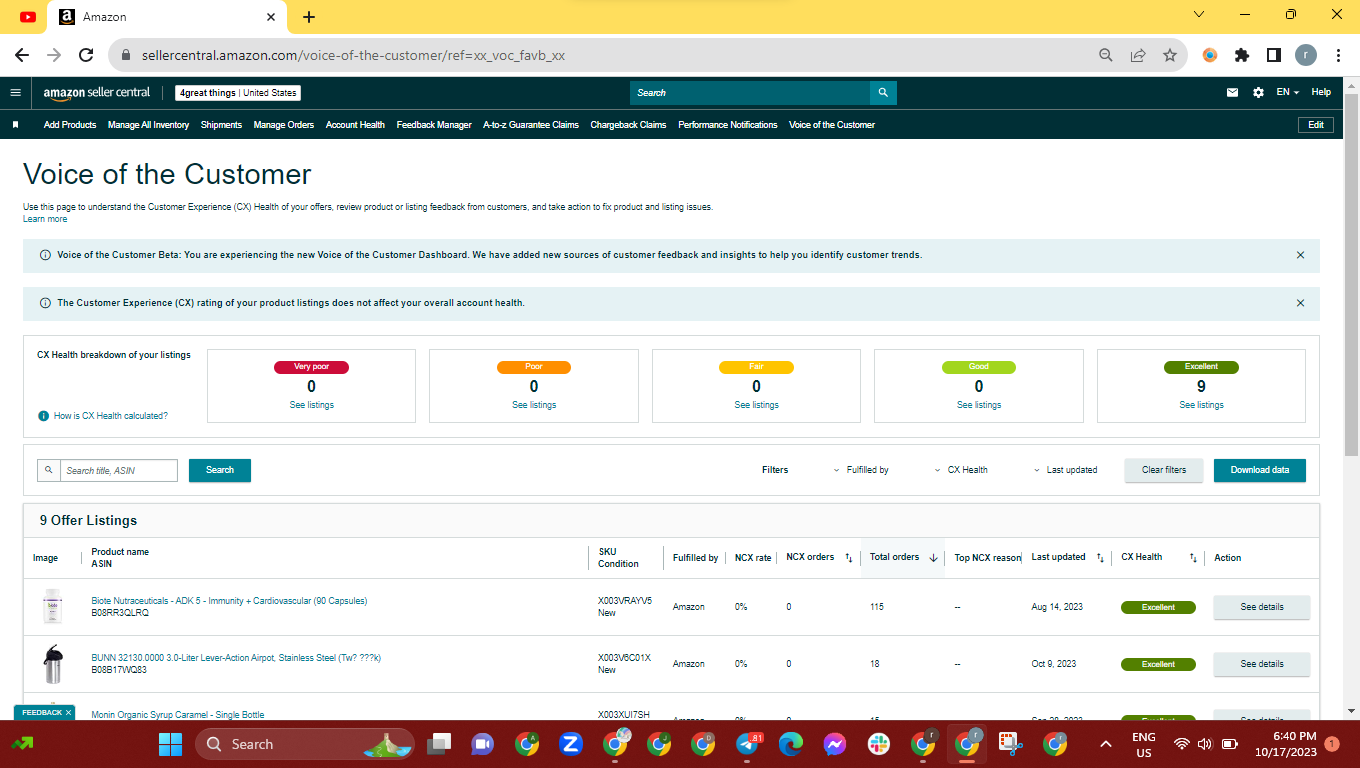See details for BUNN 3.0-Liter Airpot
This screenshot has height=768, width=1360.
[1262, 664]
